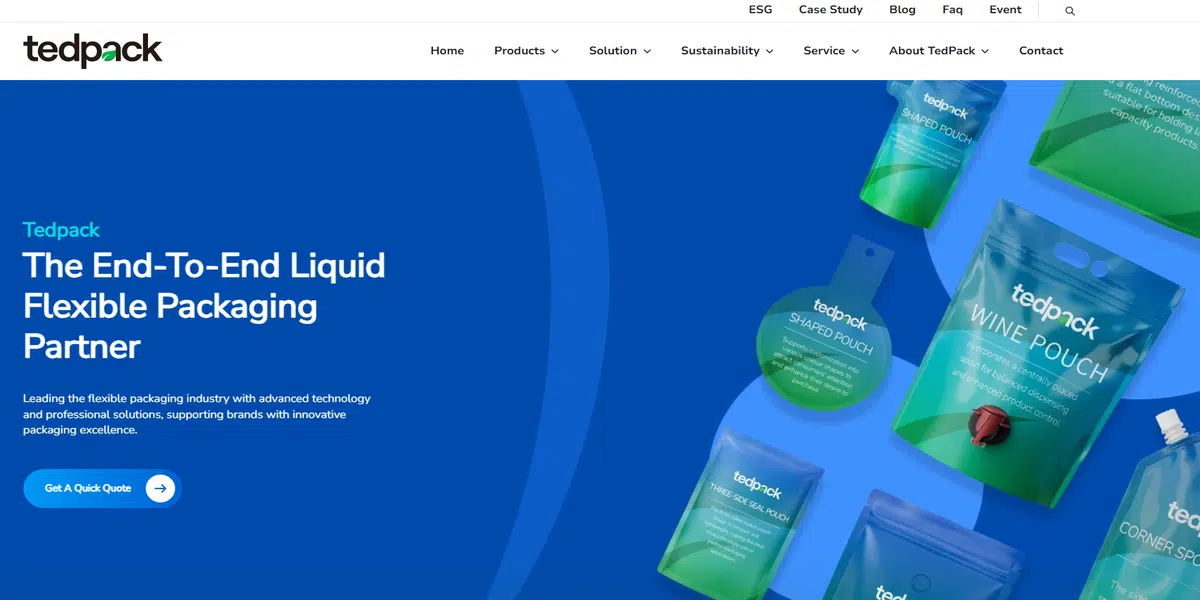
Task: Go to the Home menu item
Action: point(447,51)
